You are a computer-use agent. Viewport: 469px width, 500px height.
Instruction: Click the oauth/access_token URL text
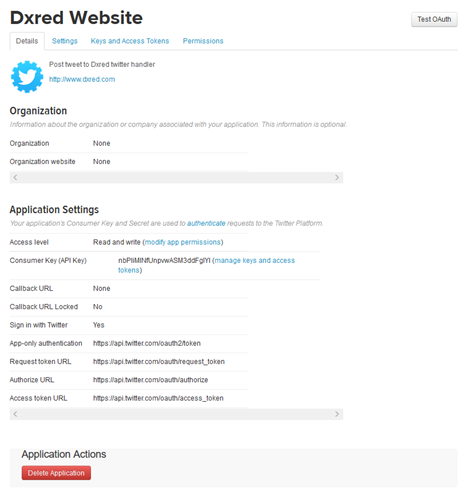(x=158, y=398)
